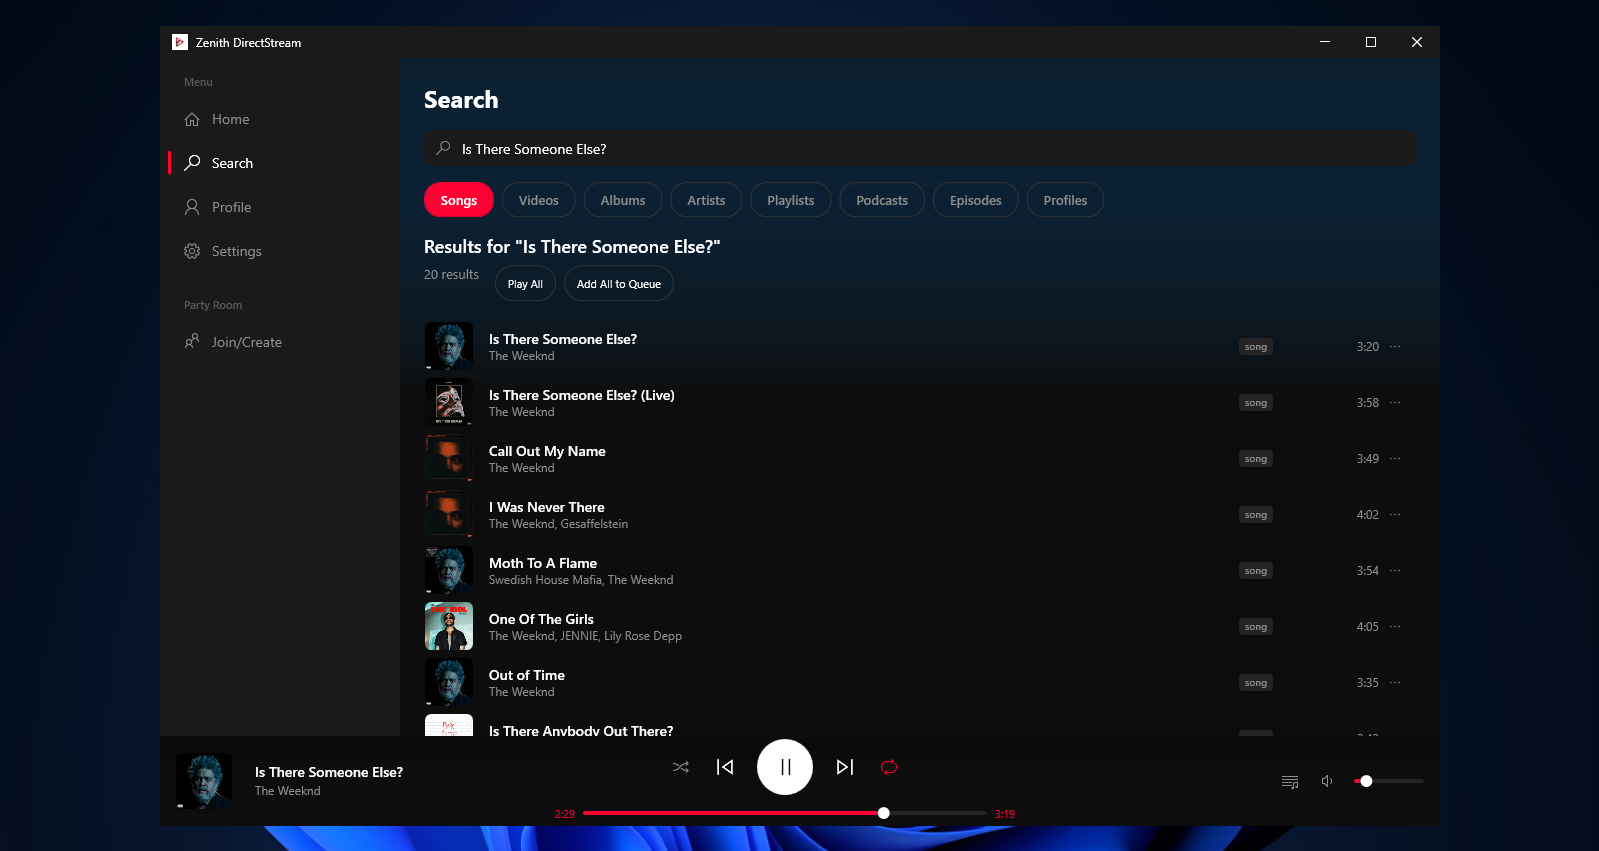Image resolution: width=1599 pixels, height=851 pixels.
Task: Click One Of The Girls cover thumbnail
Action: pos(449,626)
